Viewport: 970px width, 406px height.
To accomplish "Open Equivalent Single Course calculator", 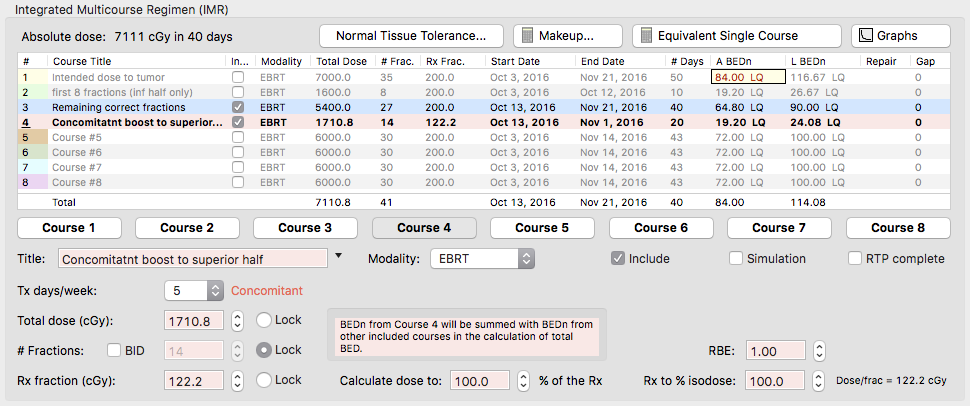I will click(737, 36).
